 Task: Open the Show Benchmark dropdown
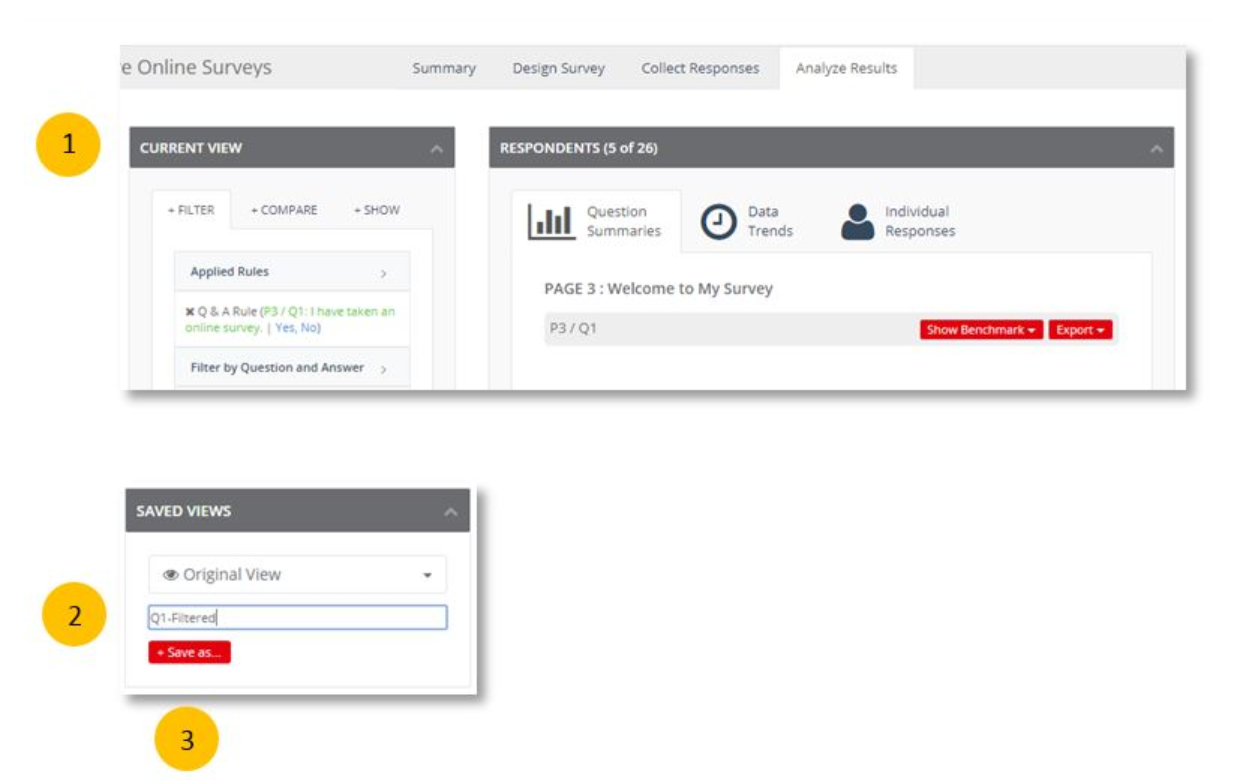pos(980,330)
